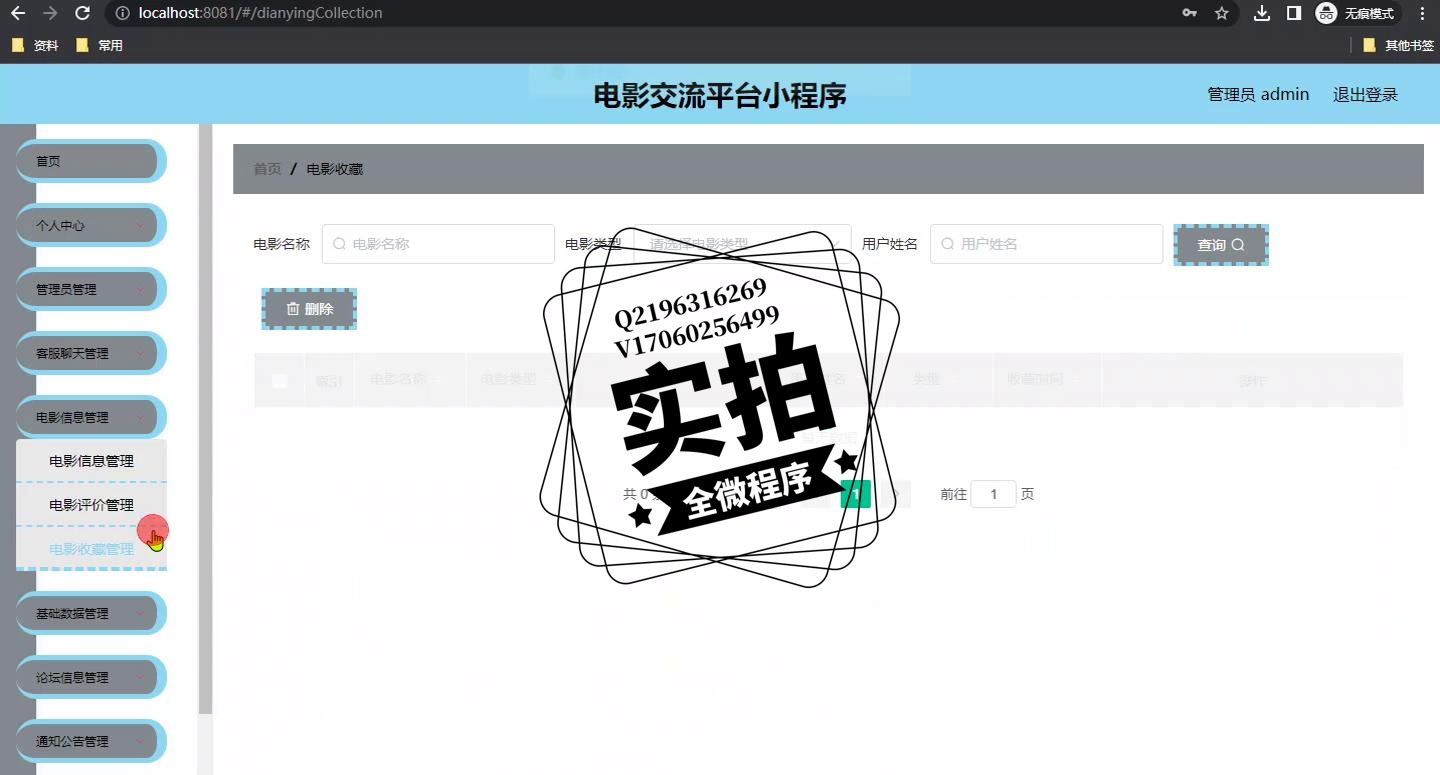Click the 管理员 admin account label
The height and width of the screenshot is (775, 1440).
tap(1258, 94)
